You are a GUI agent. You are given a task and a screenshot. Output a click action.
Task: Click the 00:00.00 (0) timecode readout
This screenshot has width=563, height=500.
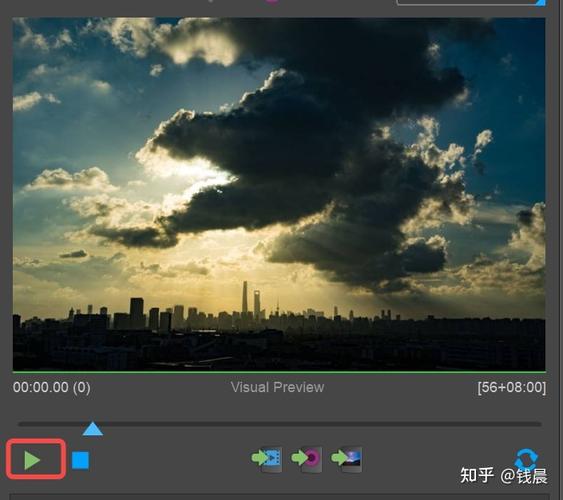pos(52,387)
